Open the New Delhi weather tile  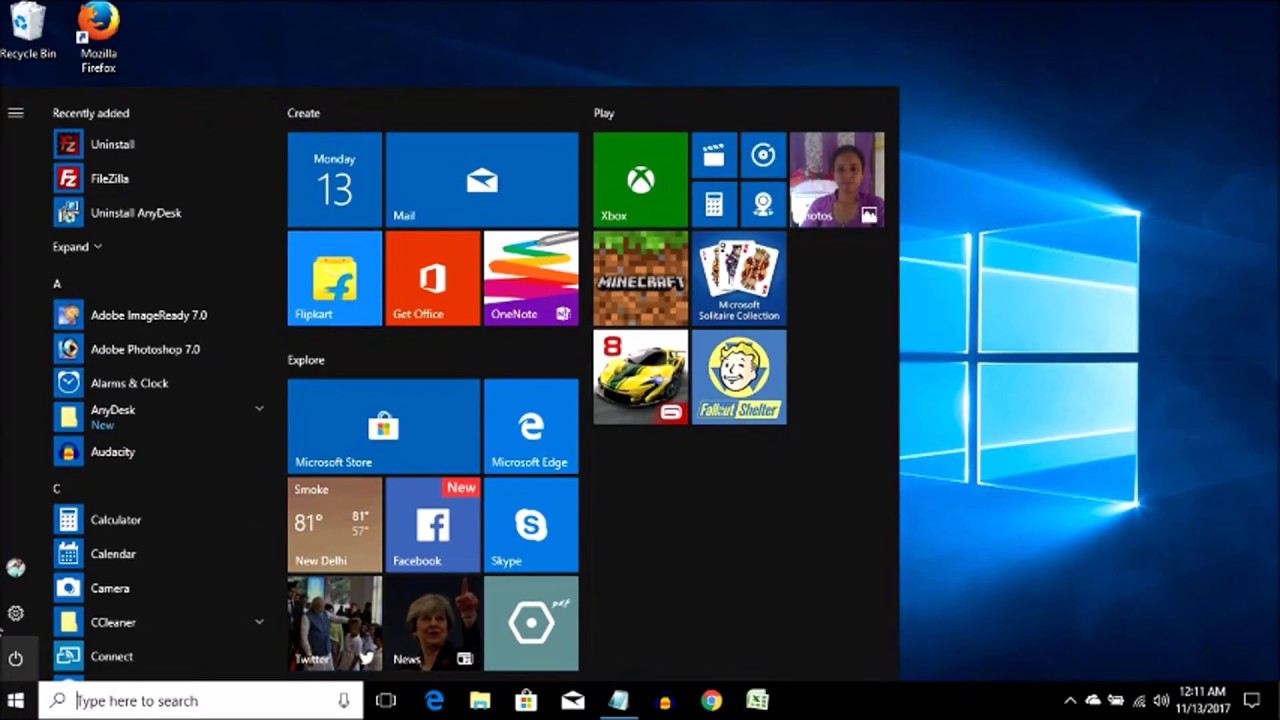click(335, 524)
